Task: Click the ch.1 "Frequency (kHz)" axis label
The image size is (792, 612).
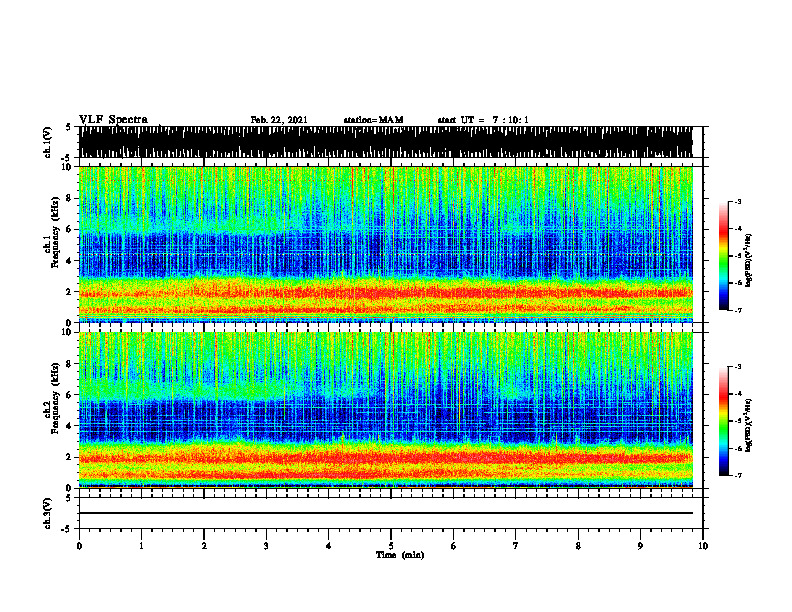Action: 55,233
